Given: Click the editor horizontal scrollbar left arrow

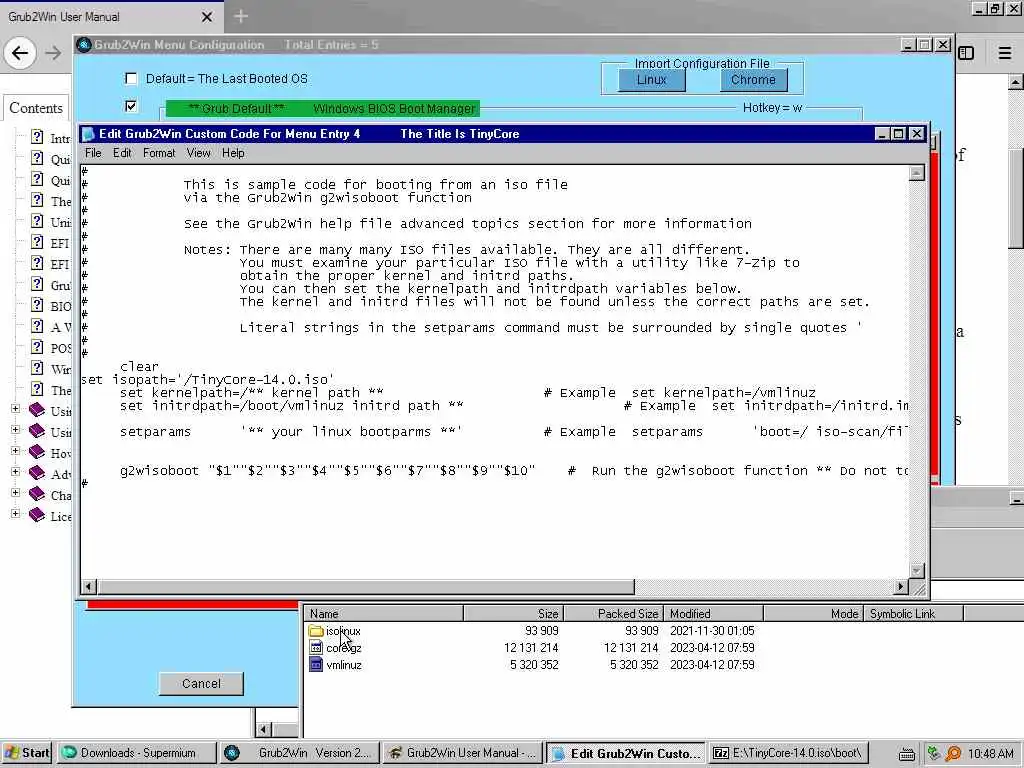Looking at the screenshot, I should [89, 586].
